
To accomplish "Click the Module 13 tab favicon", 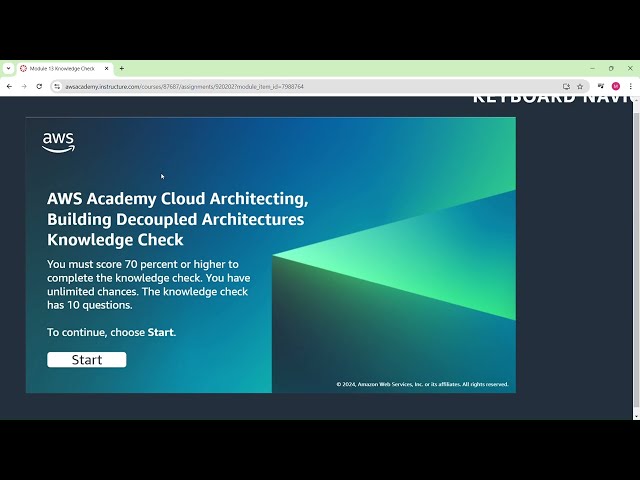I will pyautogui.click(x=23, y=69).
